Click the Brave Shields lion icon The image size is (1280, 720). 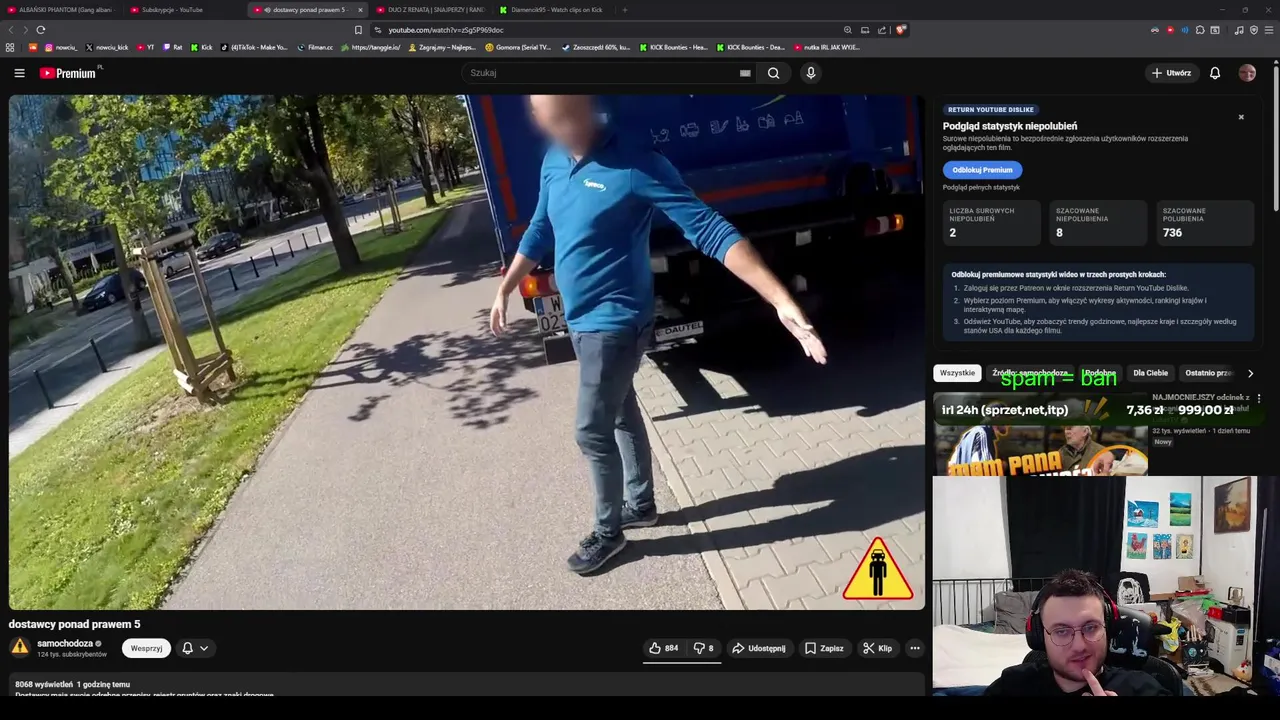pos(901,30)
